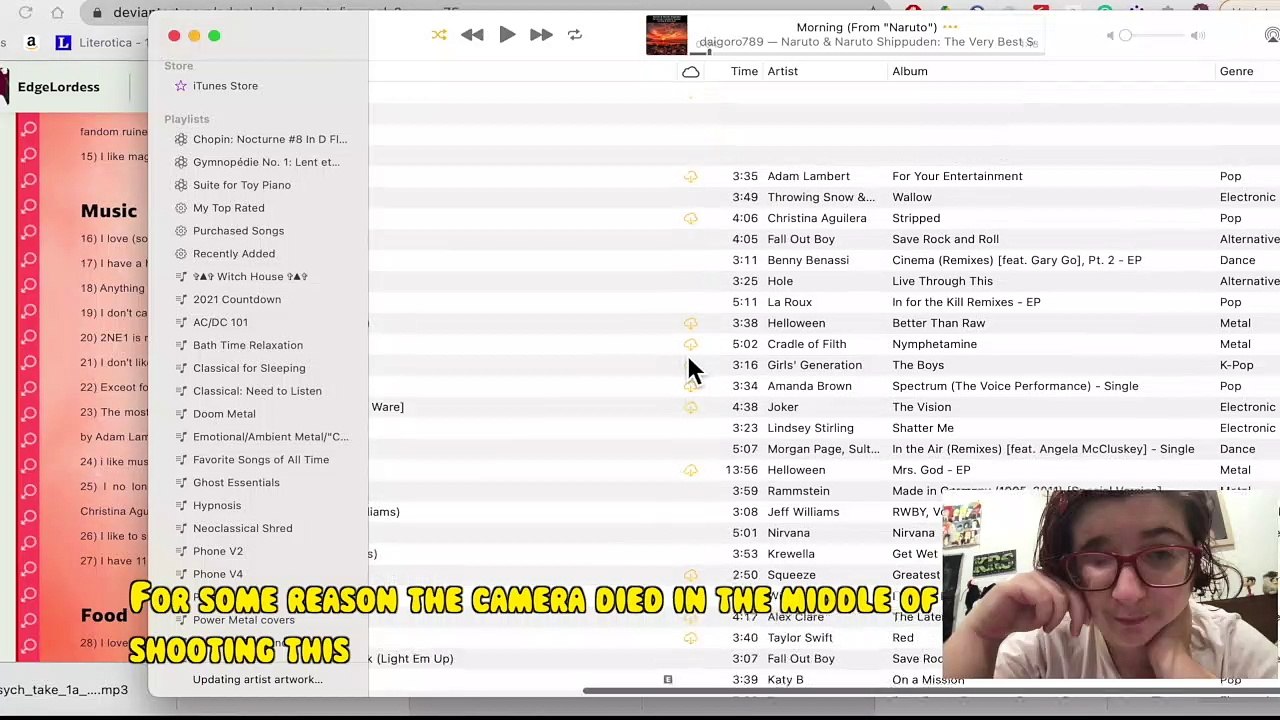1280x720 pixels.
Task: Select the Throwing Snow artist cell
Action: coord(821,197)
